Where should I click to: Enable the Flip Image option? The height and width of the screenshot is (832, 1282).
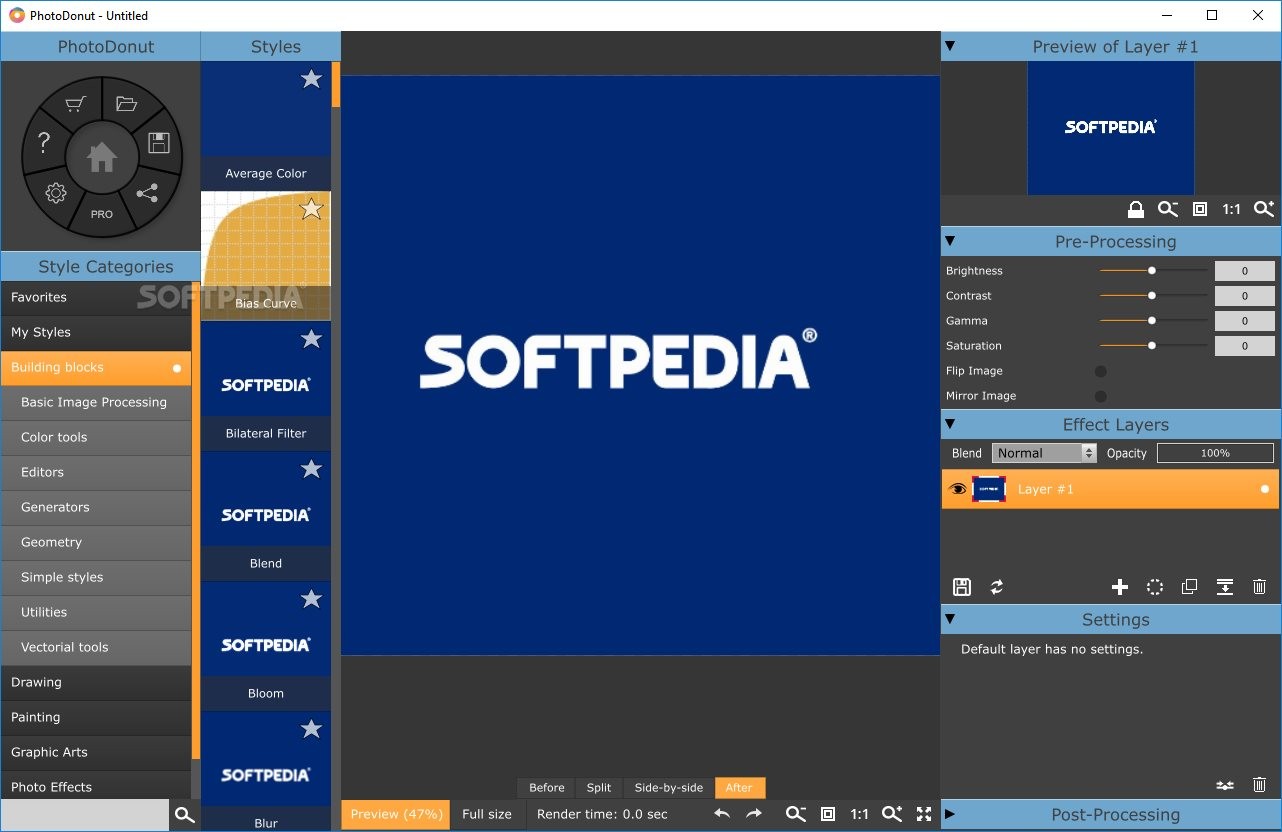[x=1101, y=371]
